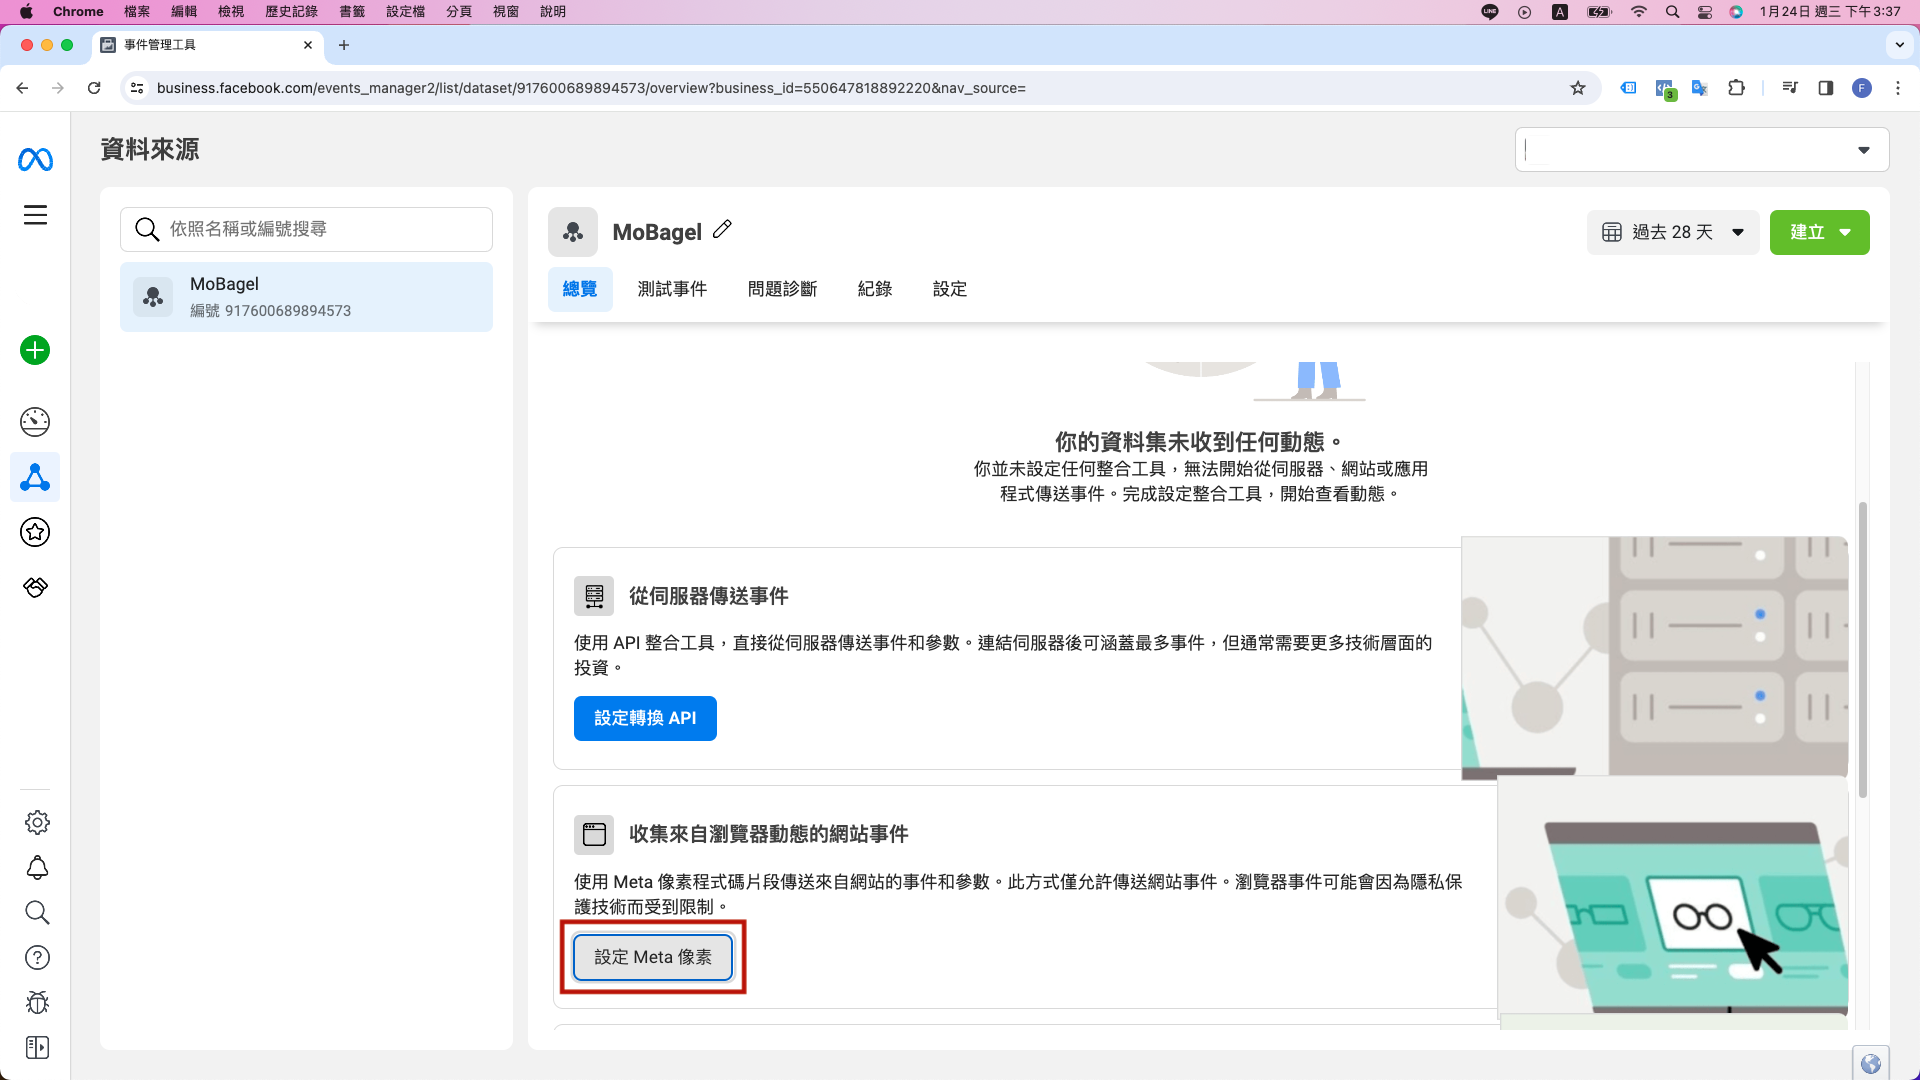Select MoBagel dataset in list
1920x1080 pixels.
306,297
